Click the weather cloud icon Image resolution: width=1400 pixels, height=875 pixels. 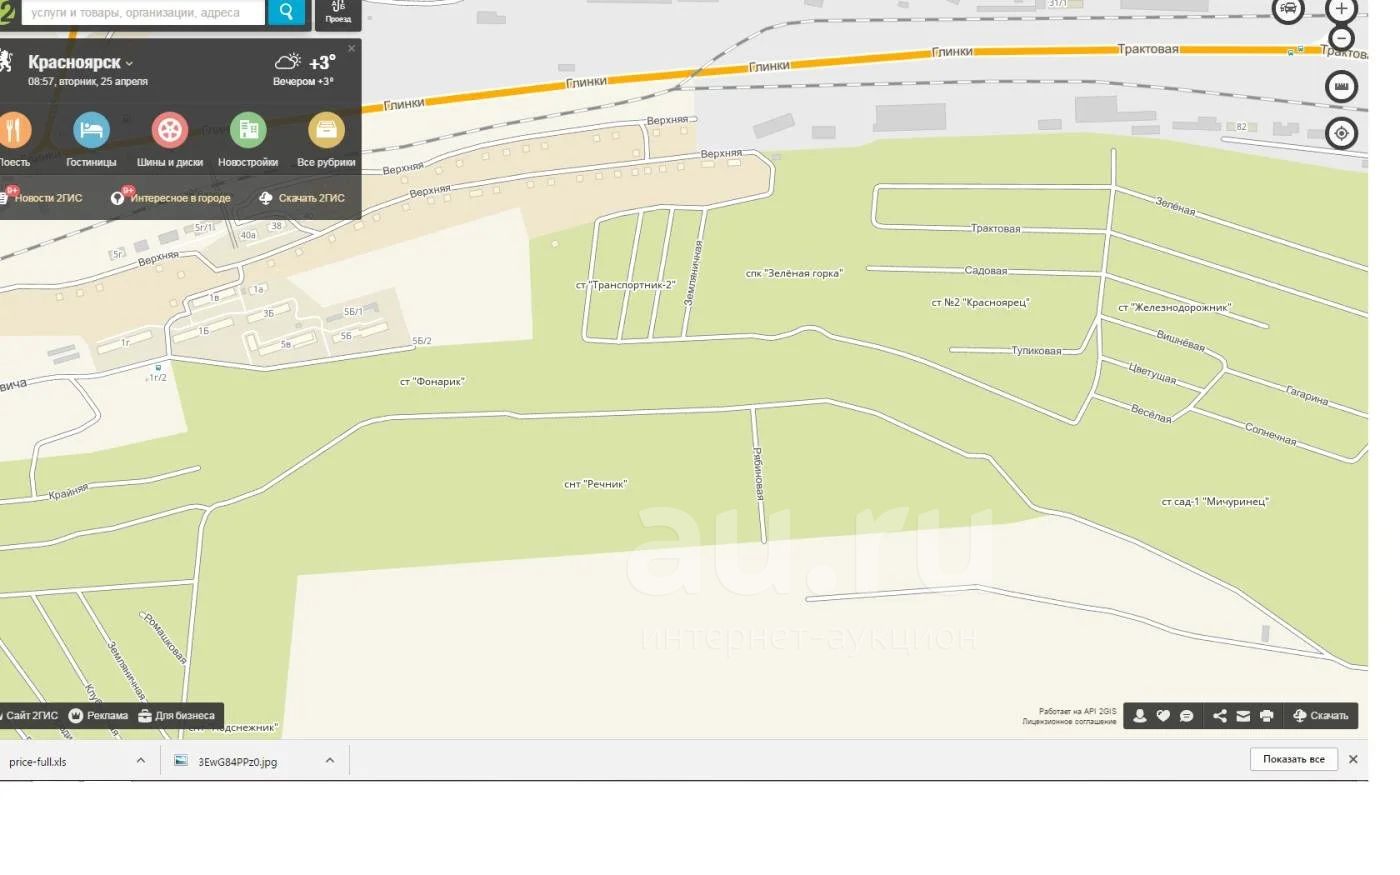[x=288, y=62]
